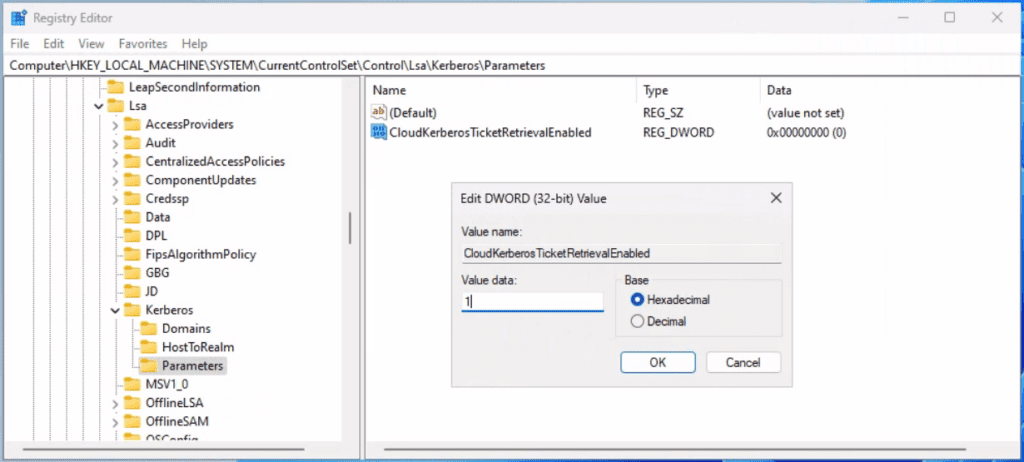The height and width of the screenshot is (462, 1024).
Task: Click Cancel in Edit DWORD dialog
Action: click(x=743, y=362)
